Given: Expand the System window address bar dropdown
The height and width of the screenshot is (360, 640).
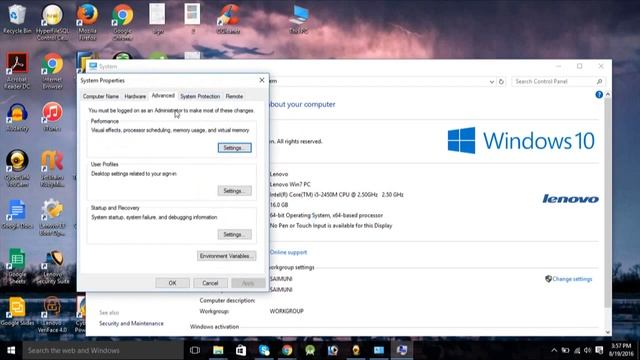Looking at the screenshot, I should (491, 82).
